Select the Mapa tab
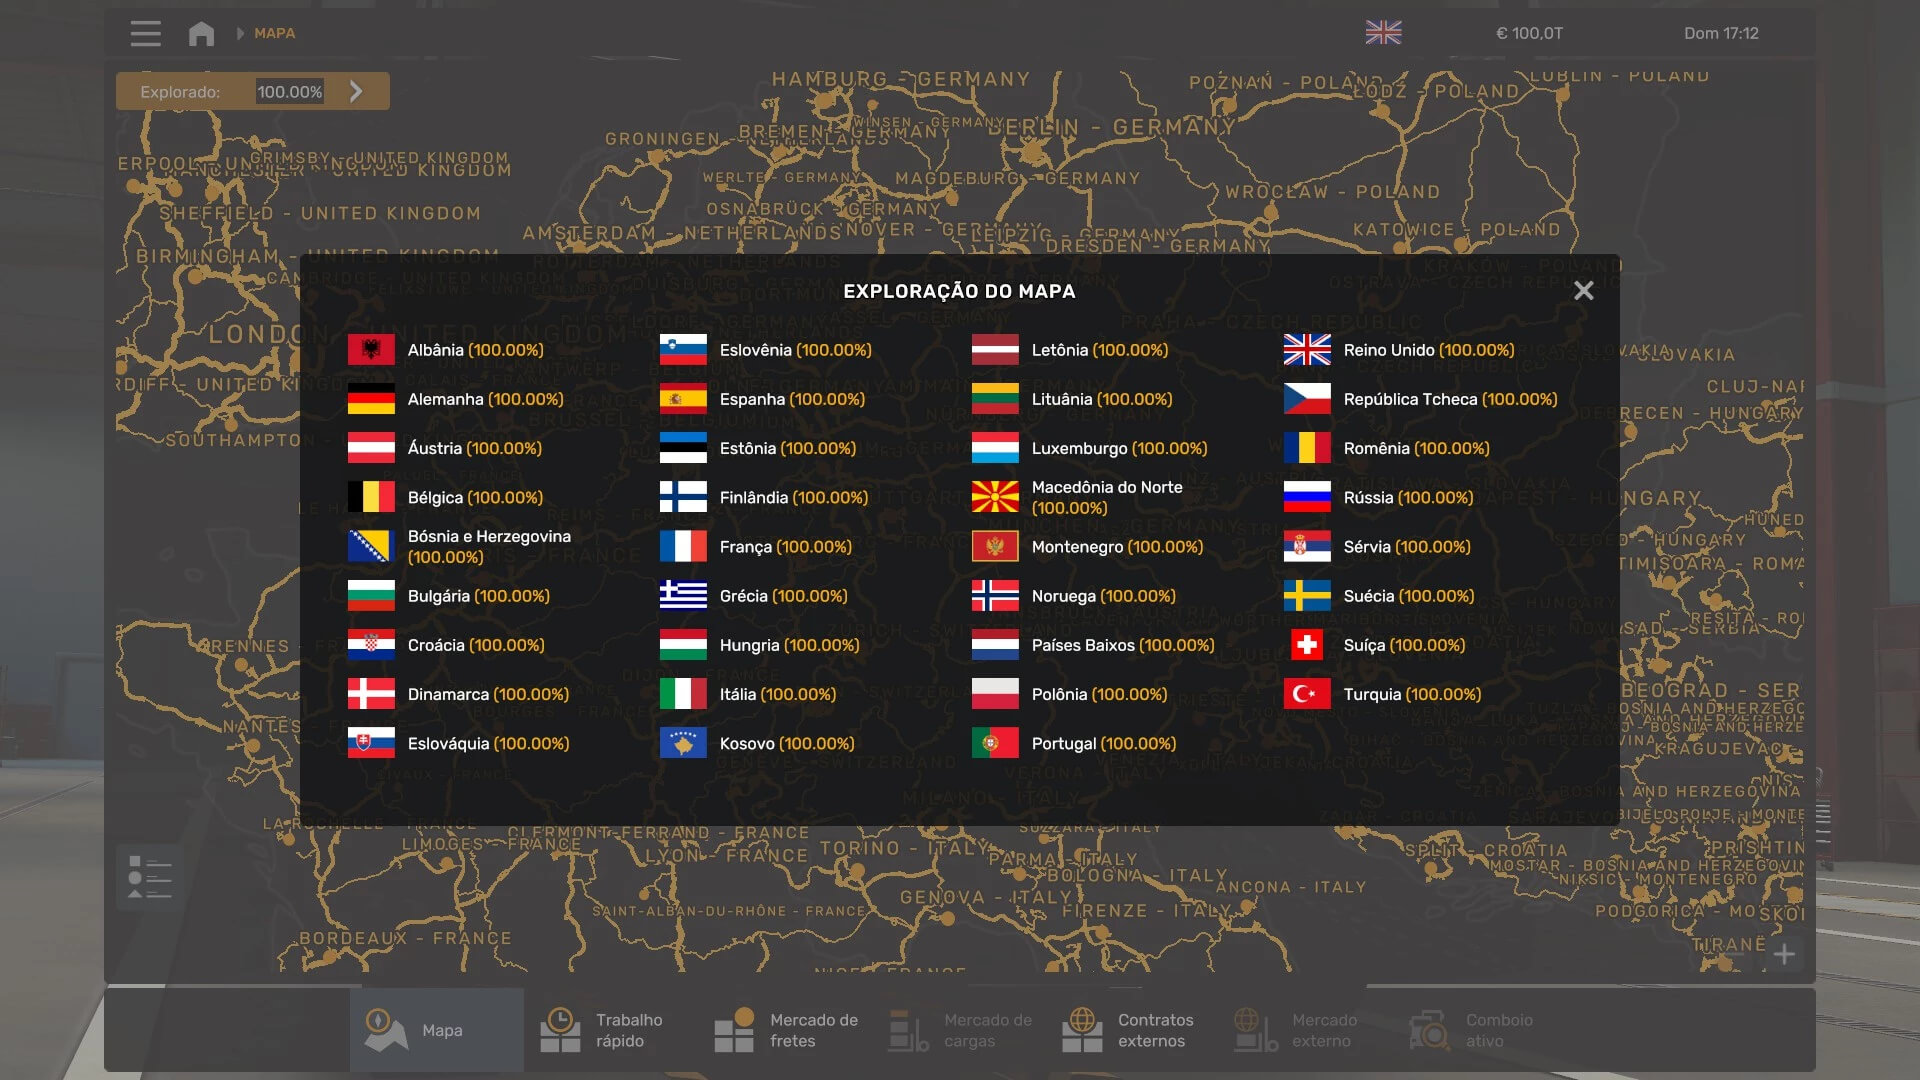Screen dimensions: 1920x1080 click(x=437, y=1030)
